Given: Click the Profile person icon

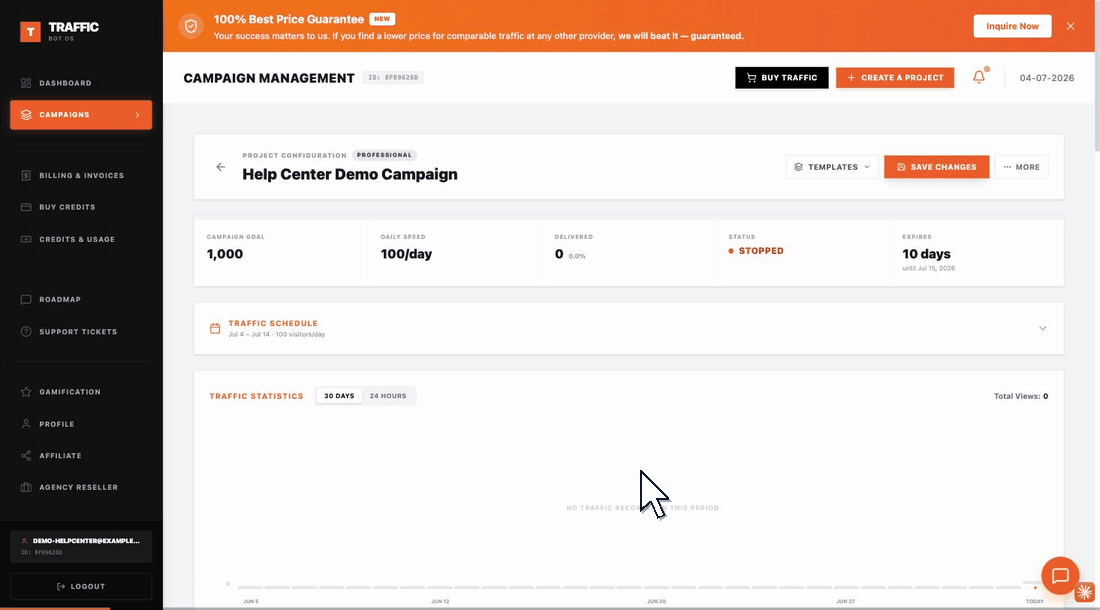Looking at the screenshot, I should tap(26, 424).
